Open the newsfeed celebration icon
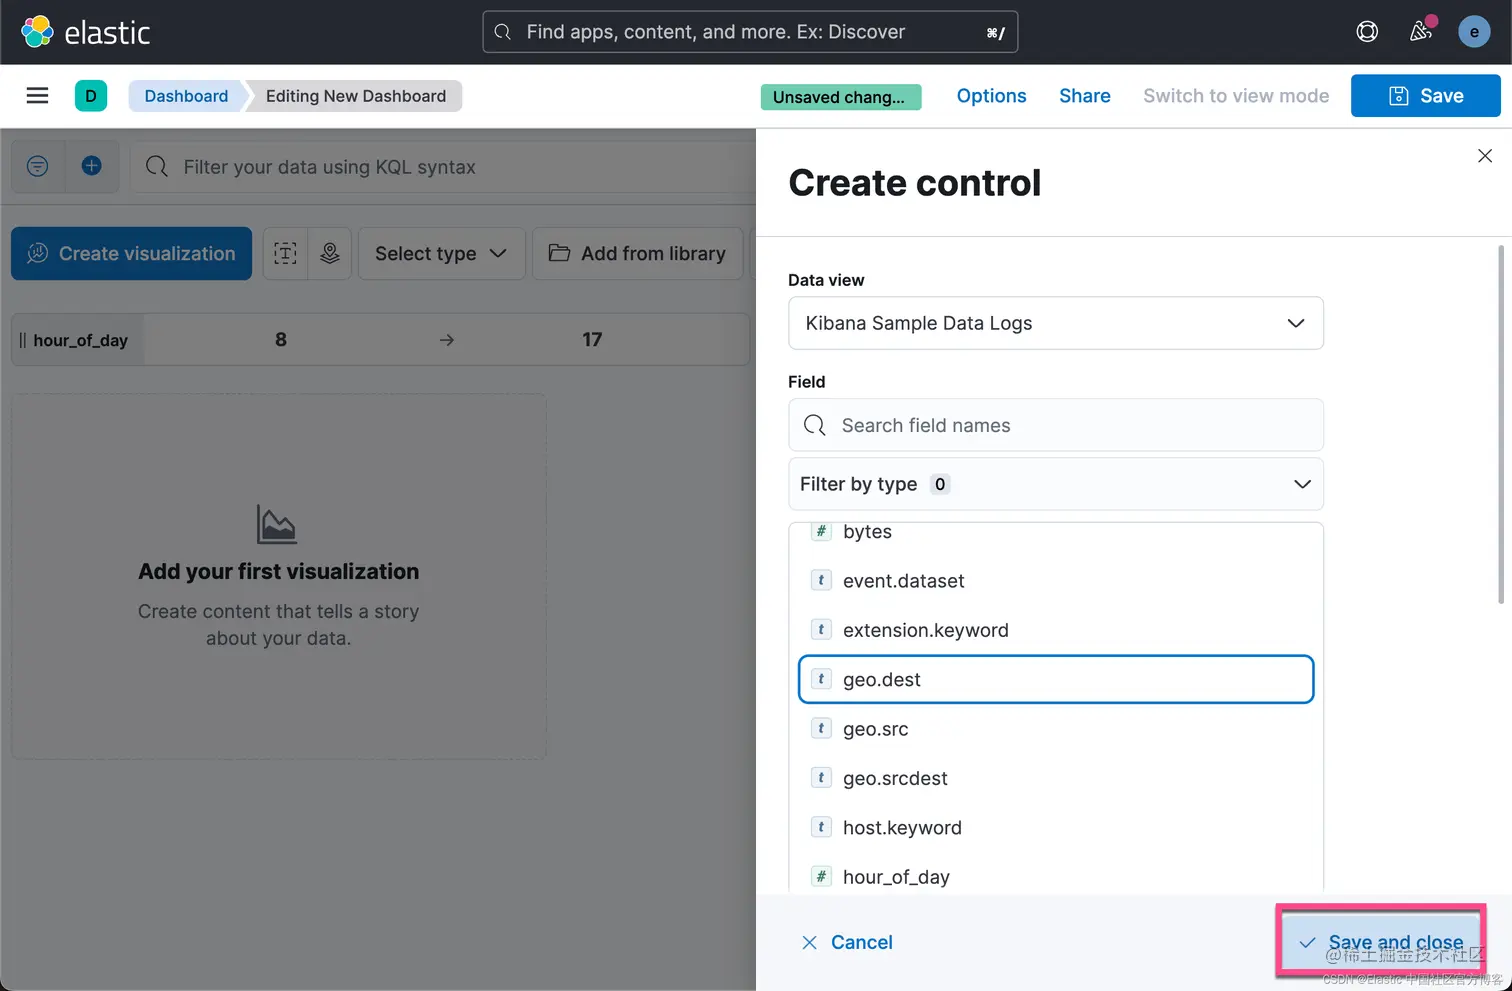 [x=1421, y=32]
